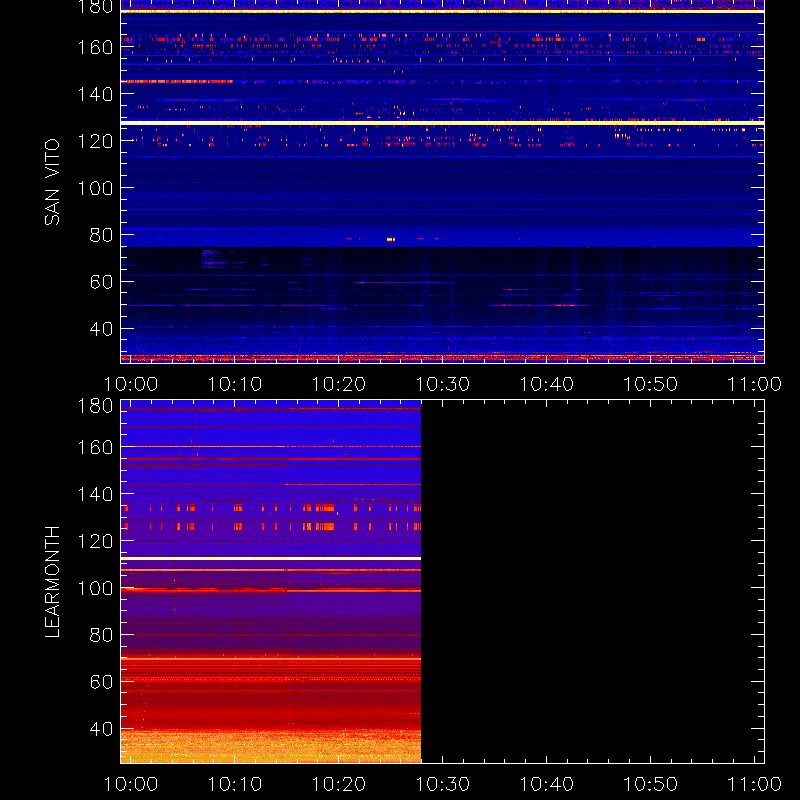This screenshot has height=800, width=800.
Task: Click 10:20 time label below San Vito plot
Action: (x=339, y=384)
